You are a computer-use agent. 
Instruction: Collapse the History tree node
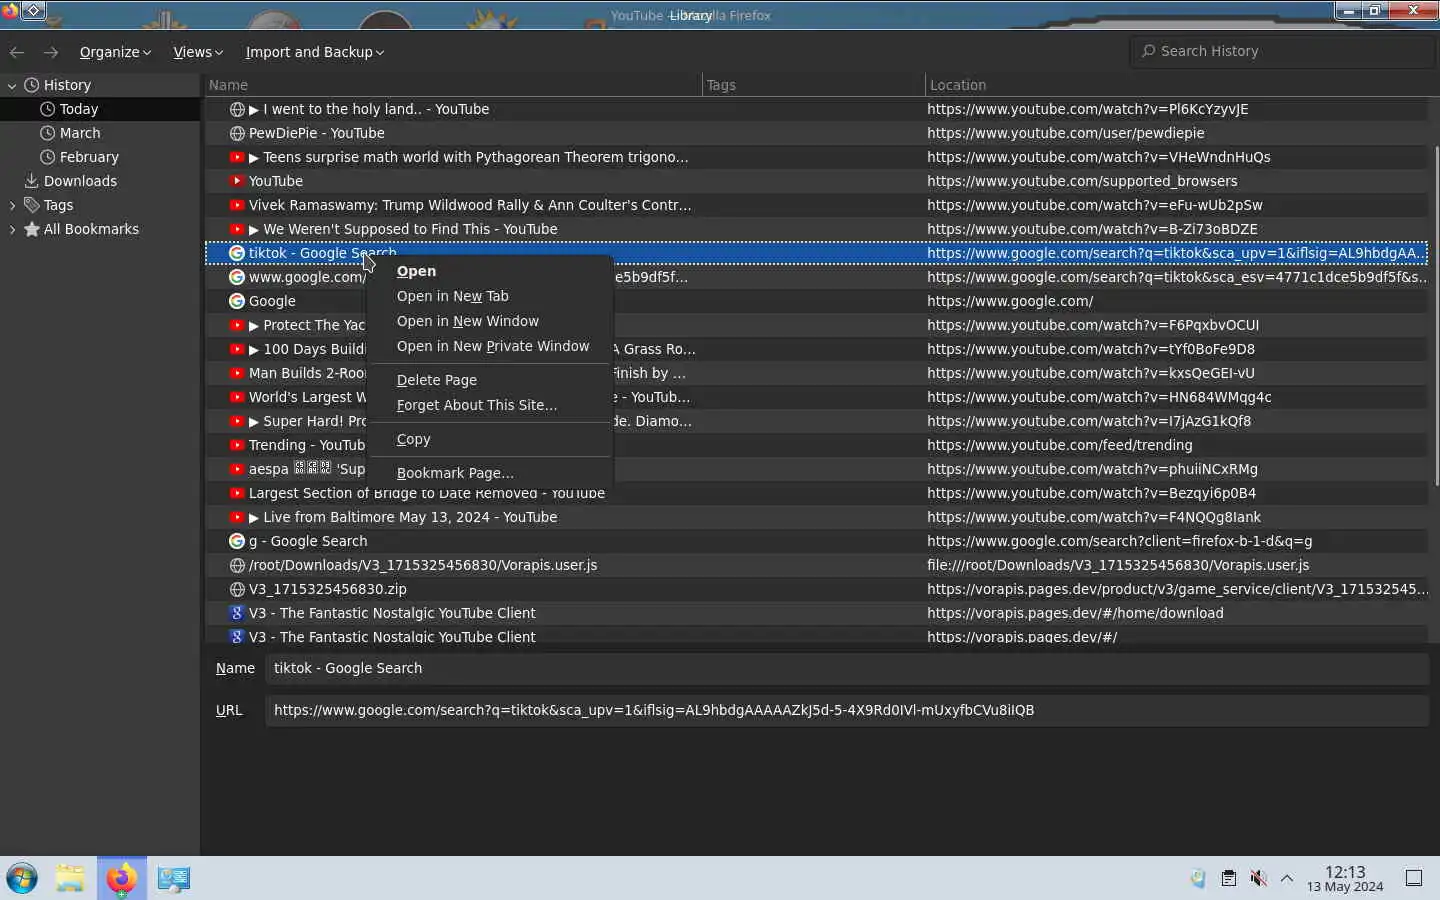[12, 86]
